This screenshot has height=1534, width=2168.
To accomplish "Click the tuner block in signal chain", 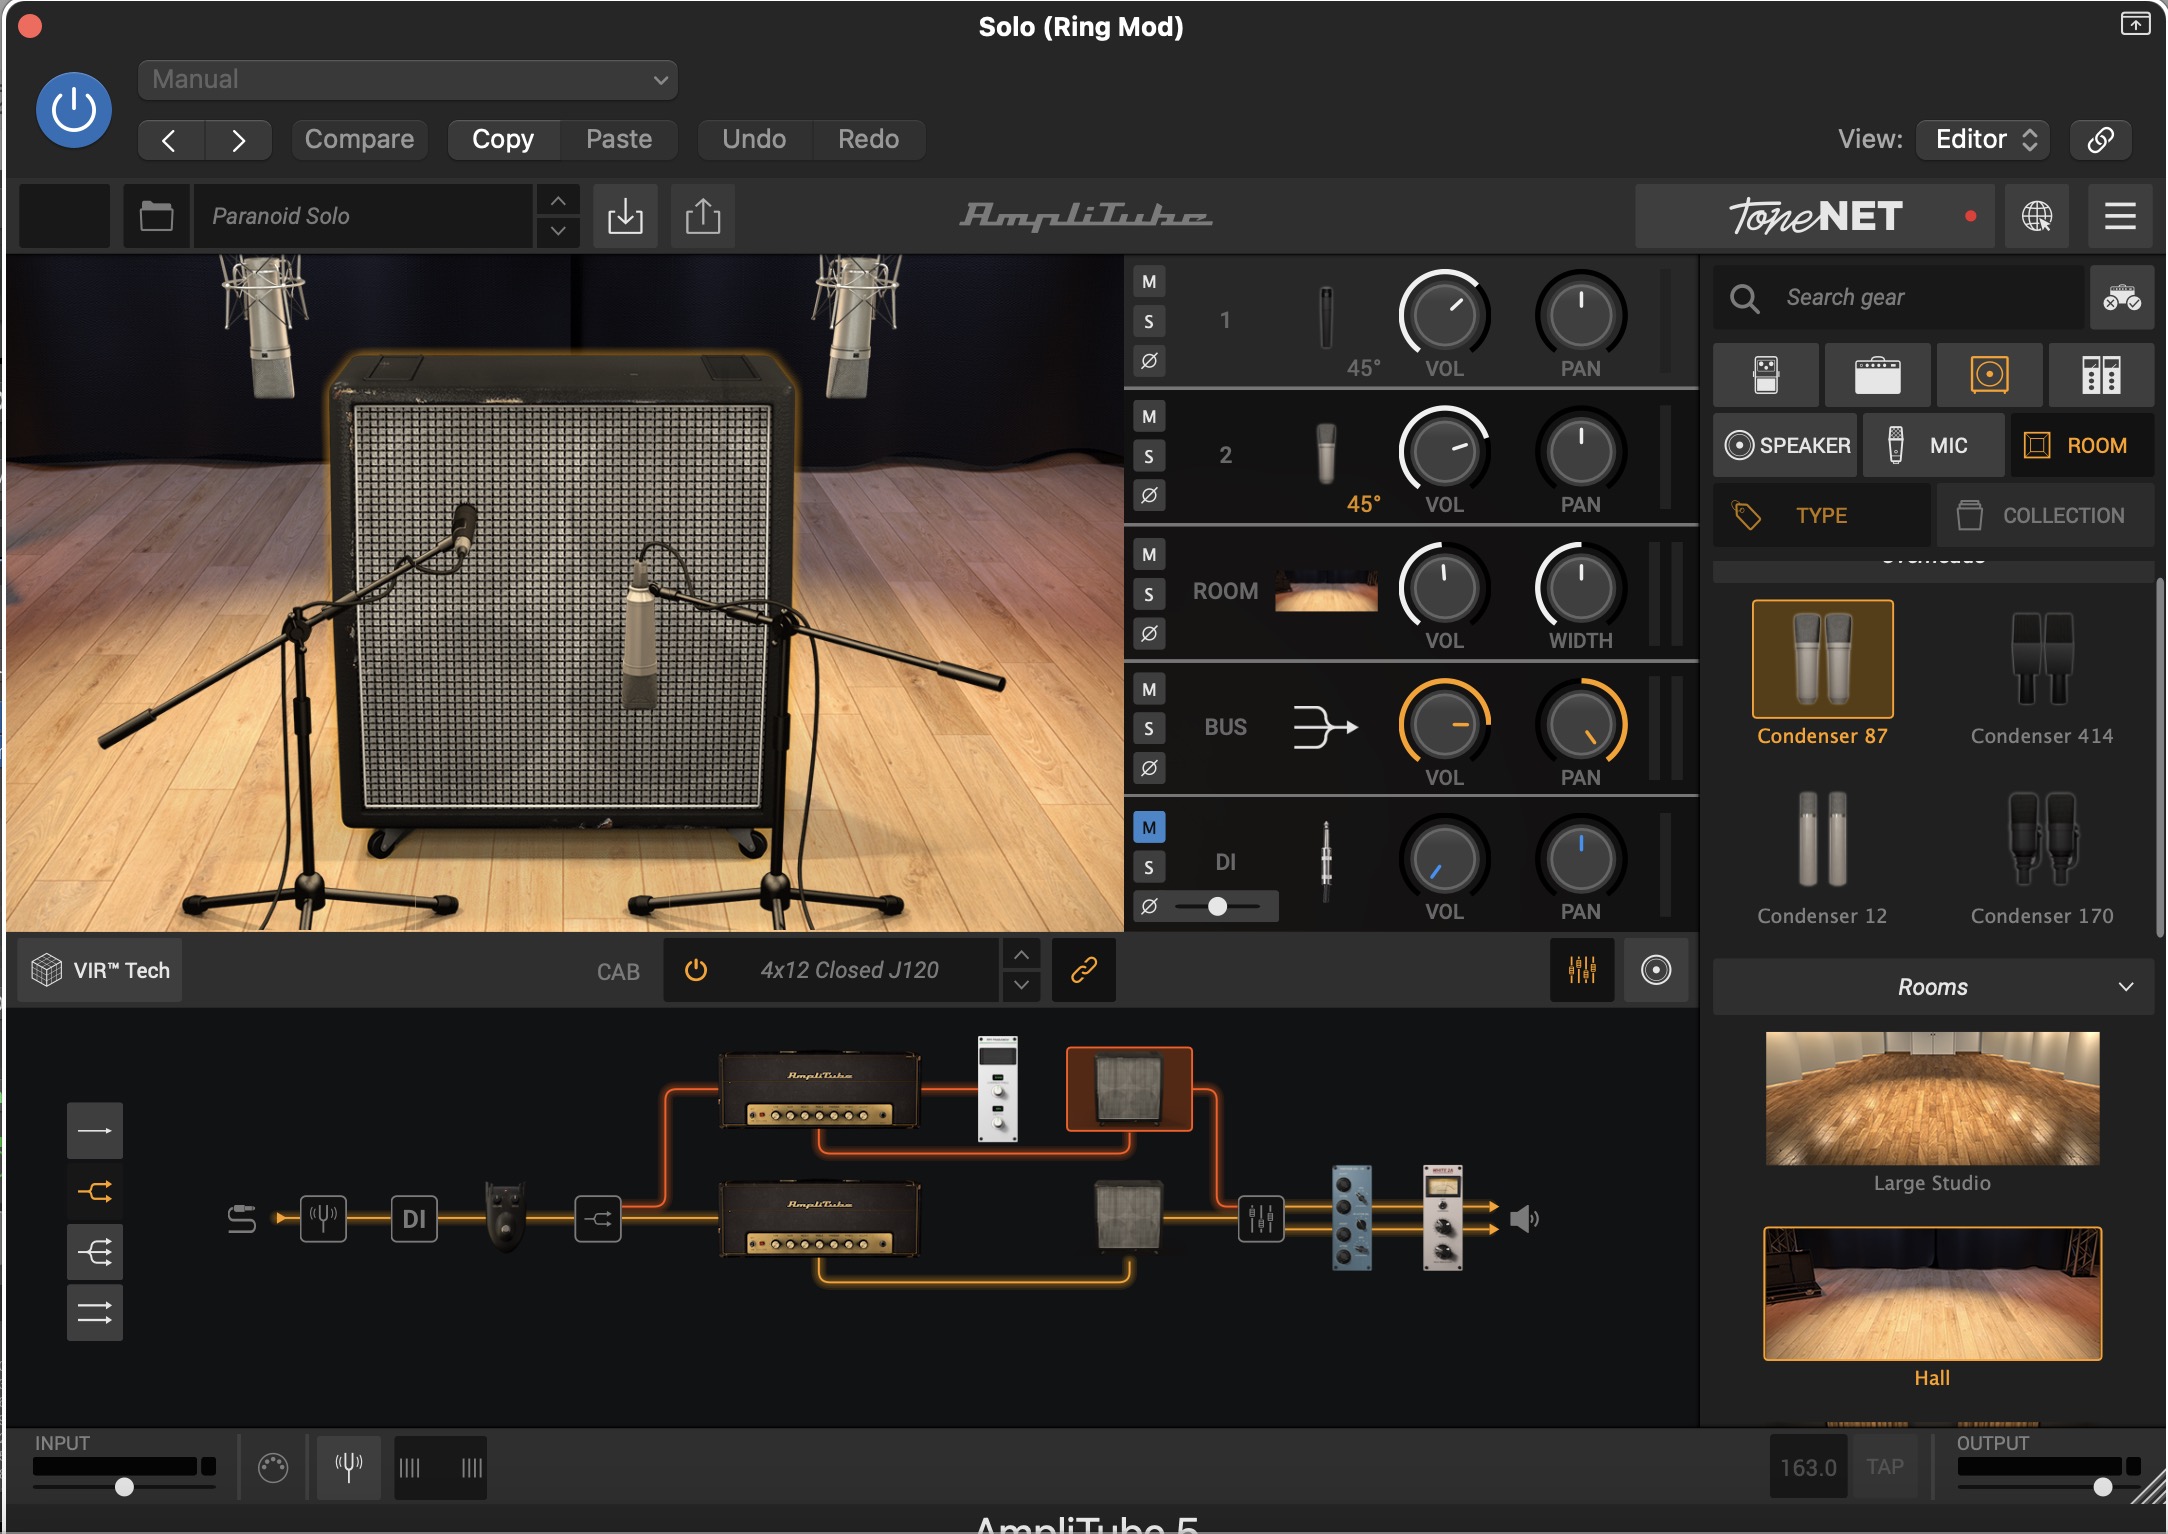I will click(x=323, y=1218).
